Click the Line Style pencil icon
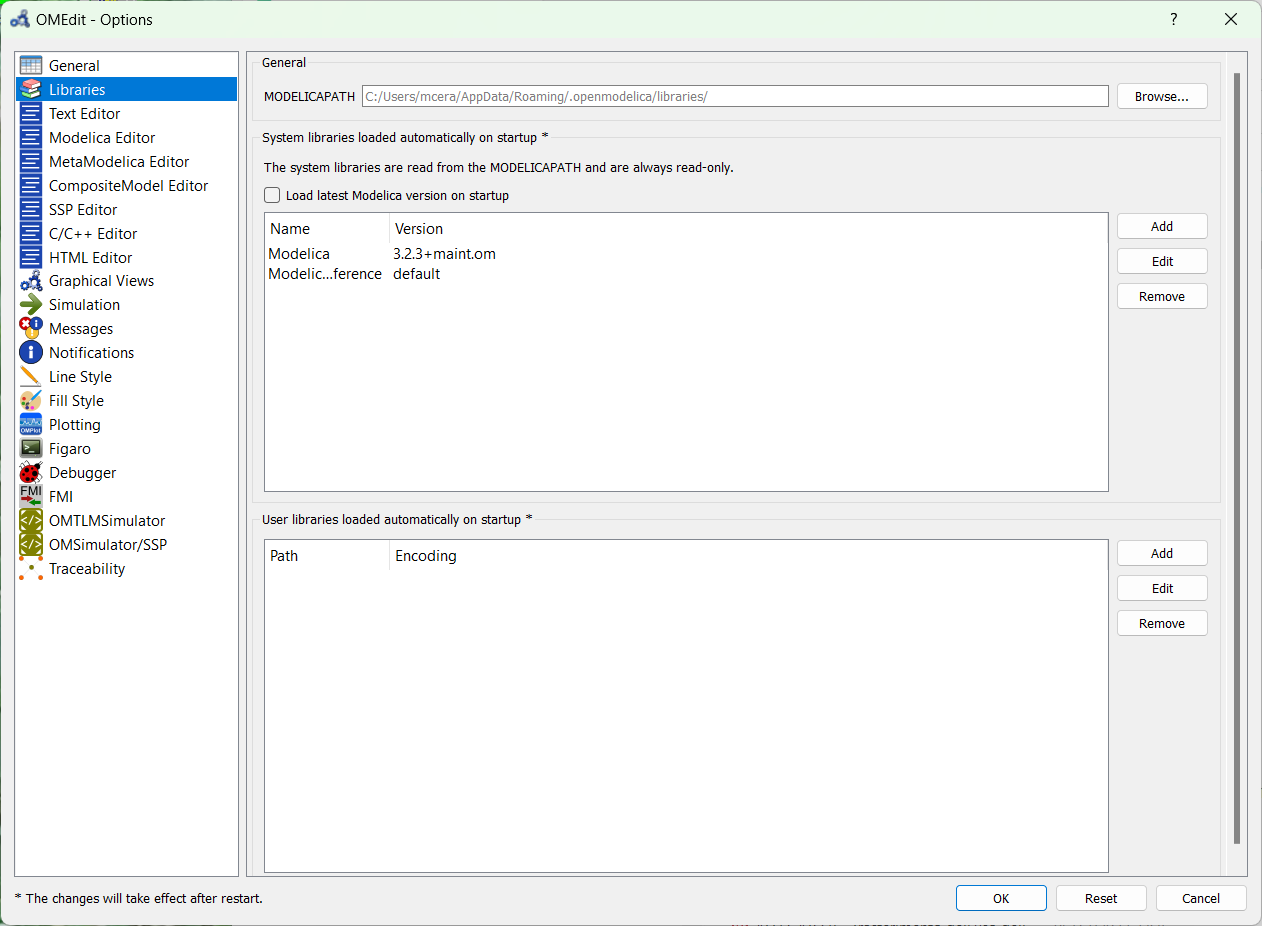Viewport: 1262px width, 926px height. [x=31, y=377]
